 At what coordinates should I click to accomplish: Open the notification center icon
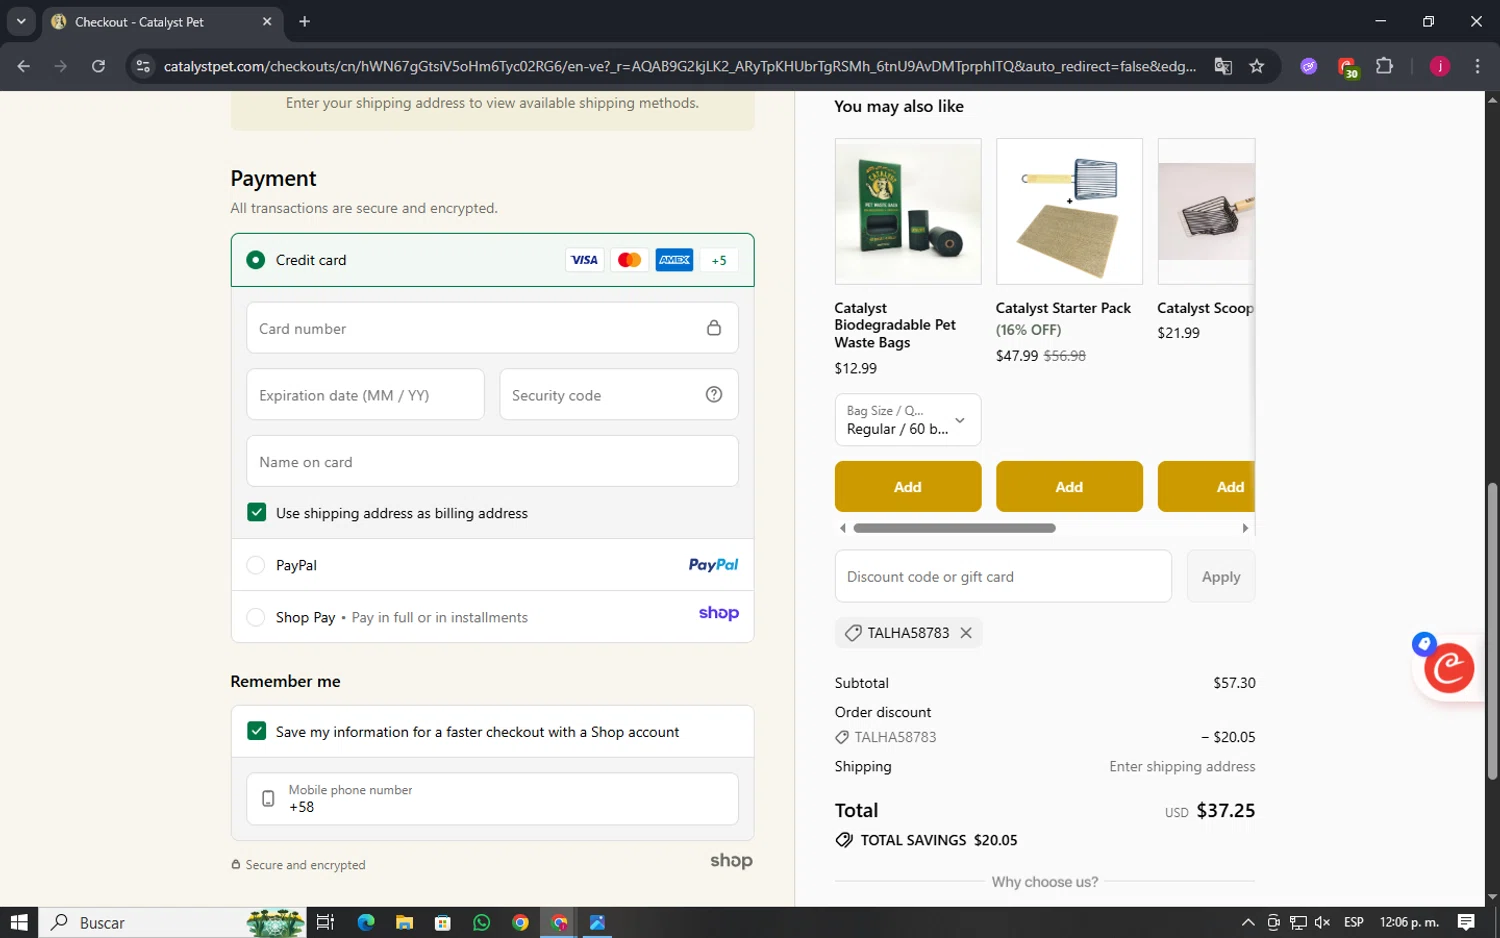[x=1466, y=922]
